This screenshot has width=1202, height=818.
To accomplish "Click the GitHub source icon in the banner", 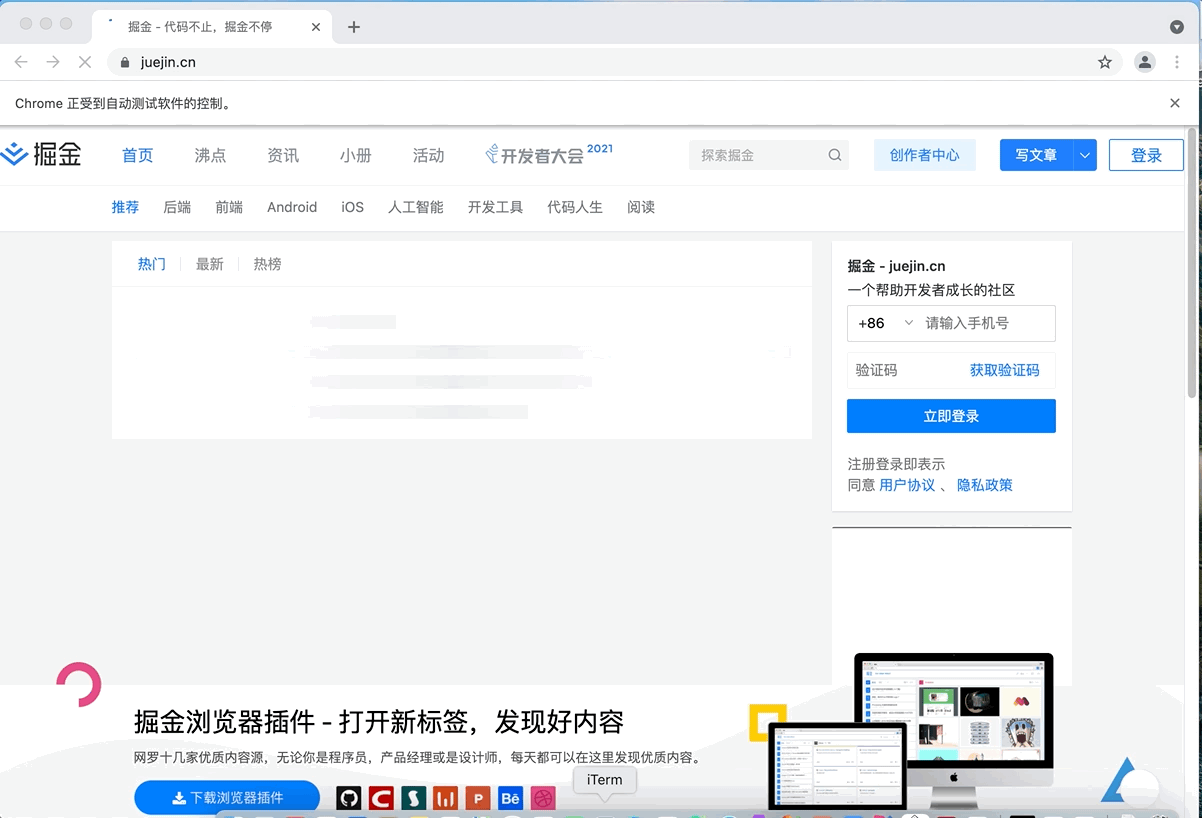I will [x=348, y=798].
